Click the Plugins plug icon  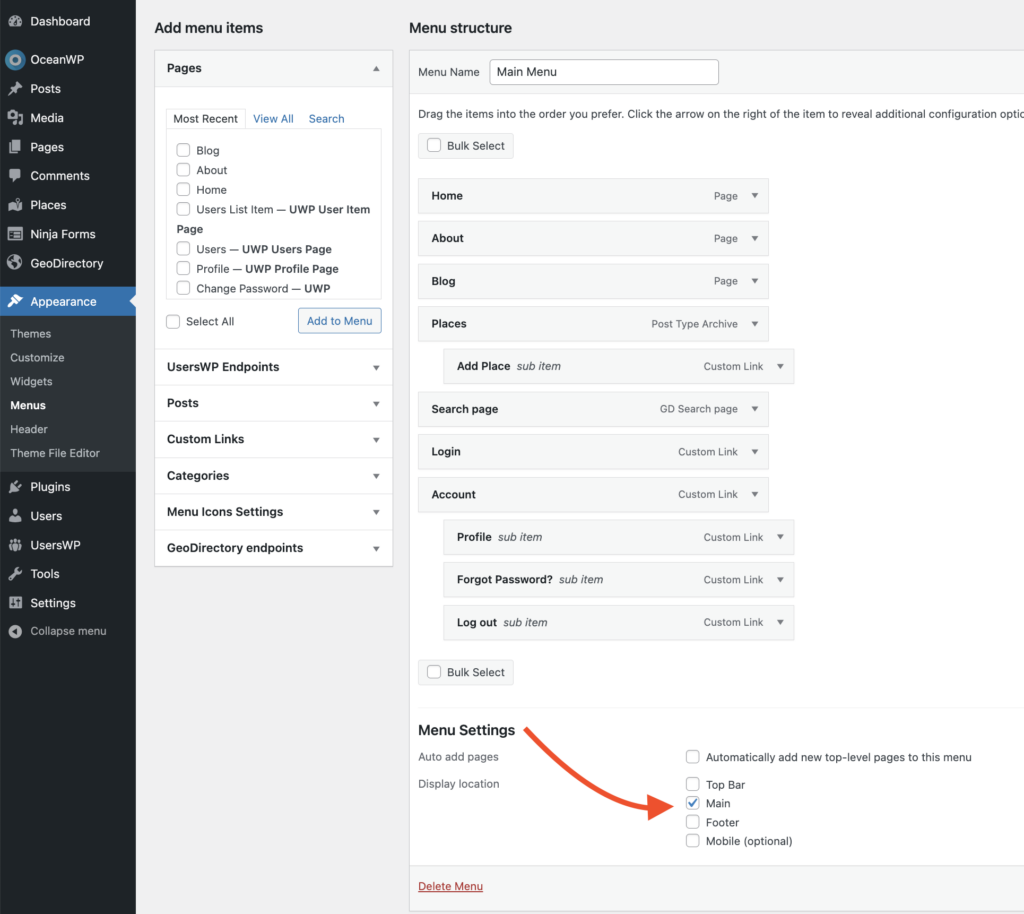15,487
